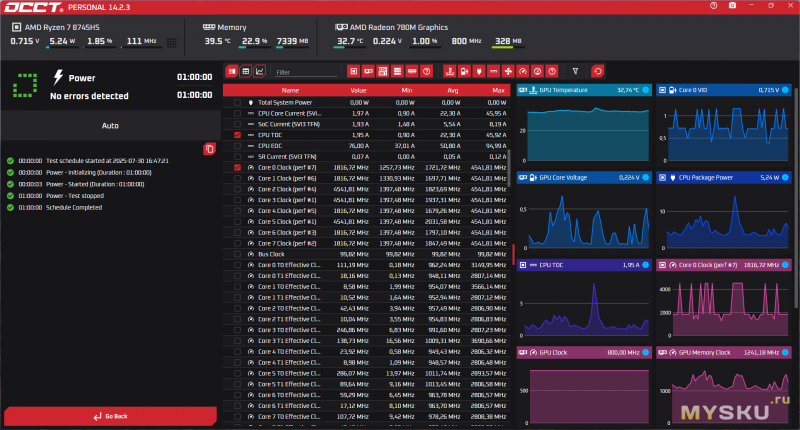Show info for CPU Package Power graph
The image size is (800, 430).
[785, 178]
